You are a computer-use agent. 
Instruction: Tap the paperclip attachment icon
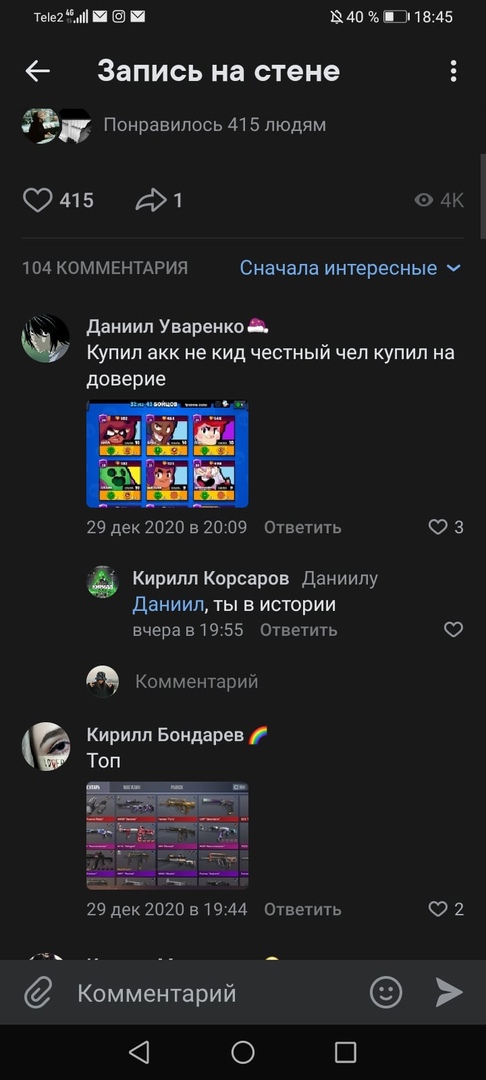pos(39,993)
